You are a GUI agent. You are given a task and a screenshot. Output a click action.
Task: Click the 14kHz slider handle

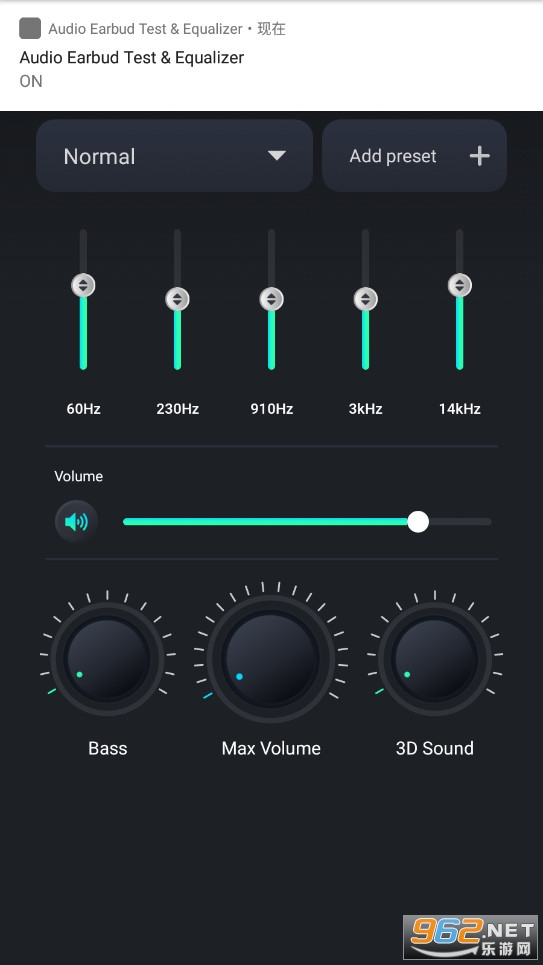459,286
